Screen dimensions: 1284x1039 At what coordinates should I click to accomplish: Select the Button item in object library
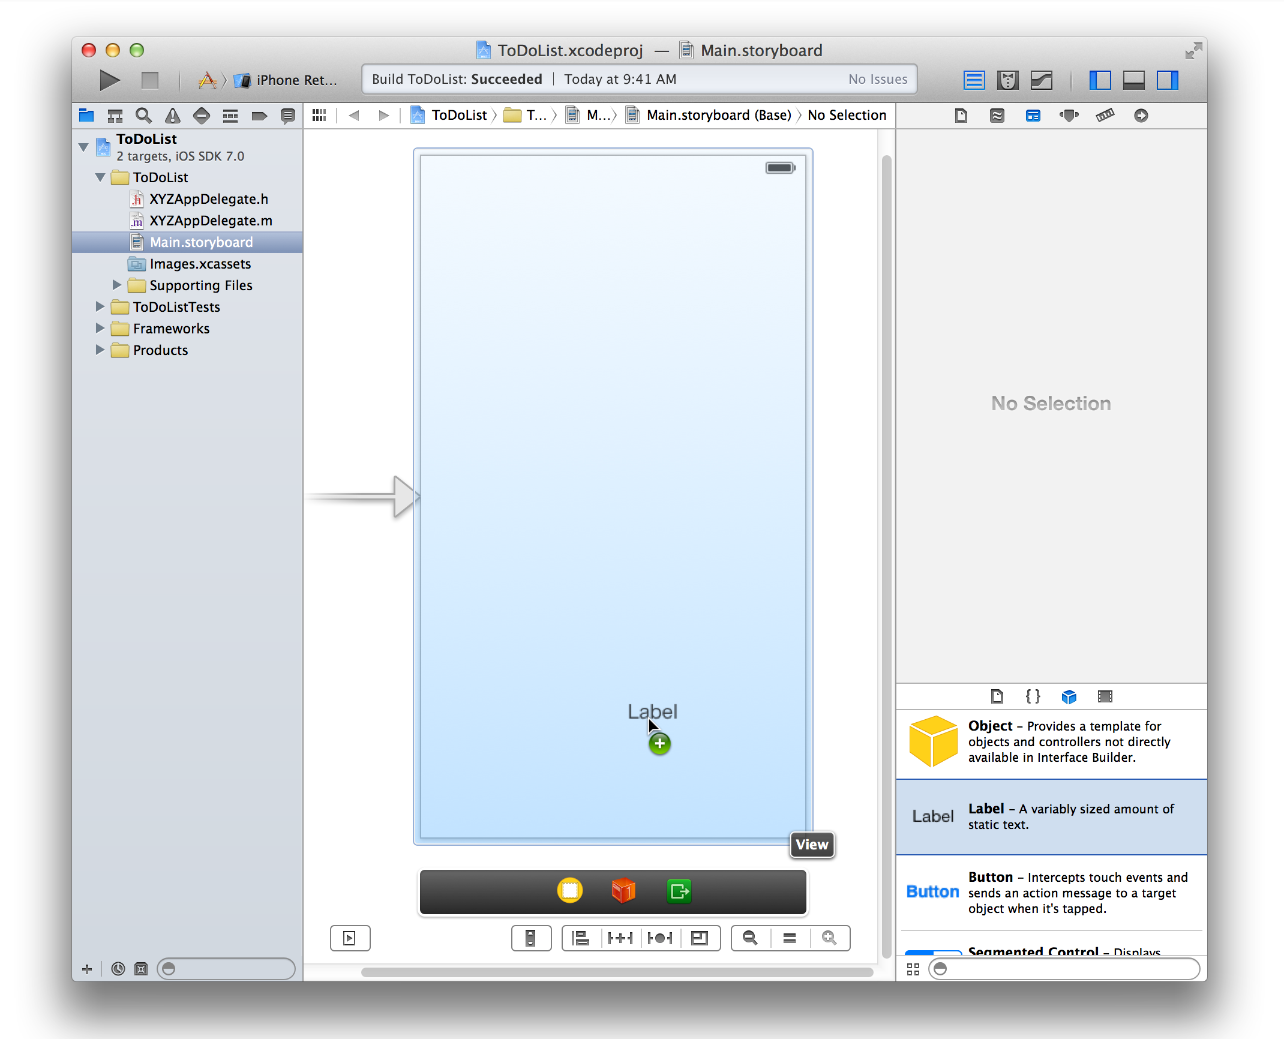pyautogui.click(x=1051, y=893)
